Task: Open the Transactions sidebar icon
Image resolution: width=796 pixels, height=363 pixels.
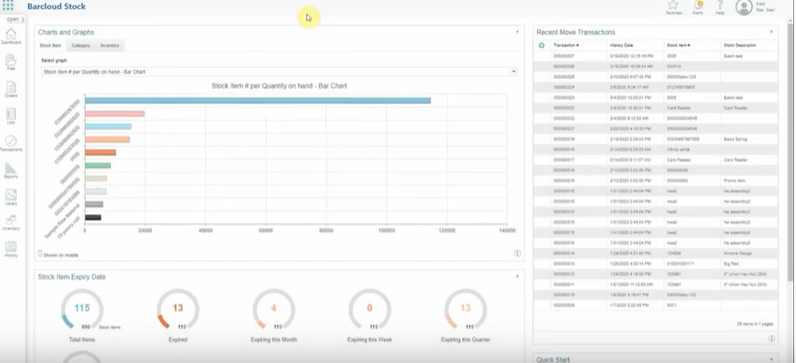Action: coord(11,143)
